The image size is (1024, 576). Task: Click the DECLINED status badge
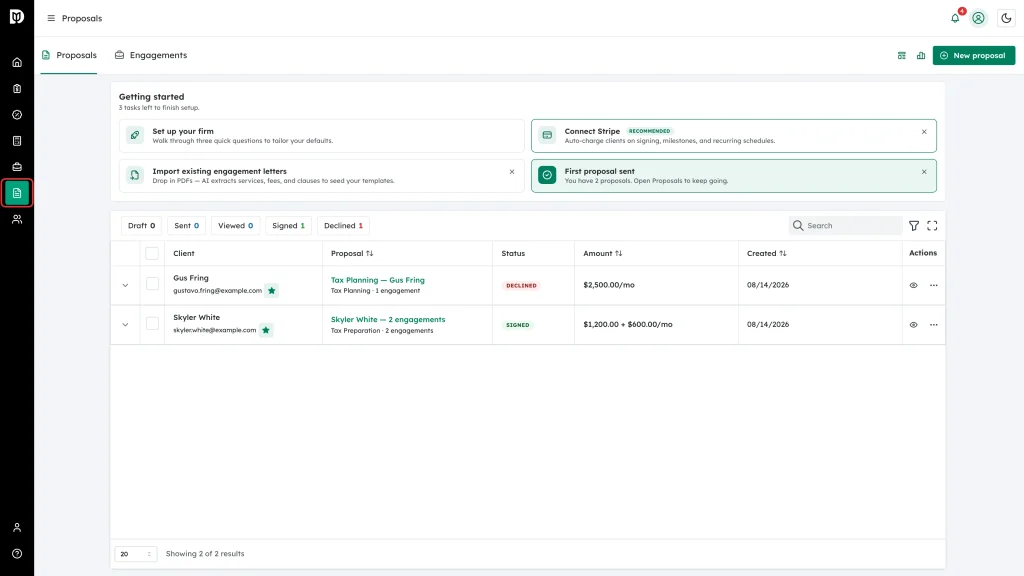(521, 285)
